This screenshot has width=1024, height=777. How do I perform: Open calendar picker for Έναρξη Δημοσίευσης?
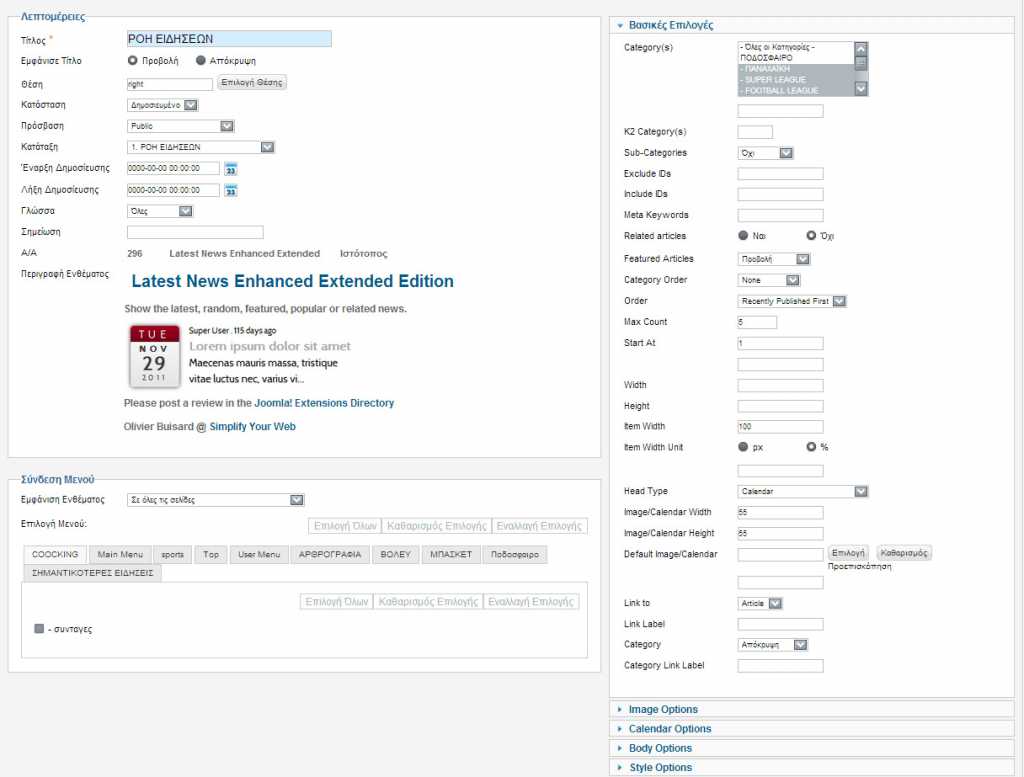[230, 169]
